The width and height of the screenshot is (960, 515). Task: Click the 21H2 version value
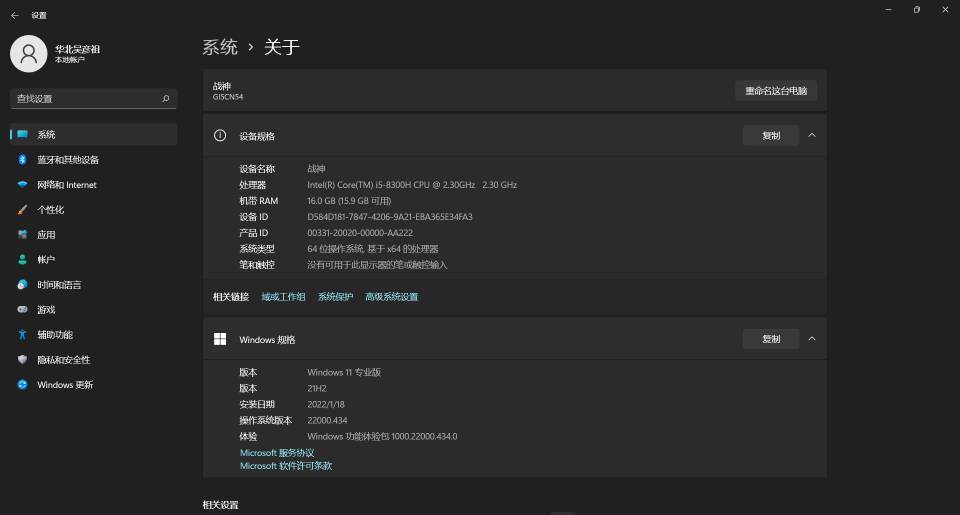(317, 388)
